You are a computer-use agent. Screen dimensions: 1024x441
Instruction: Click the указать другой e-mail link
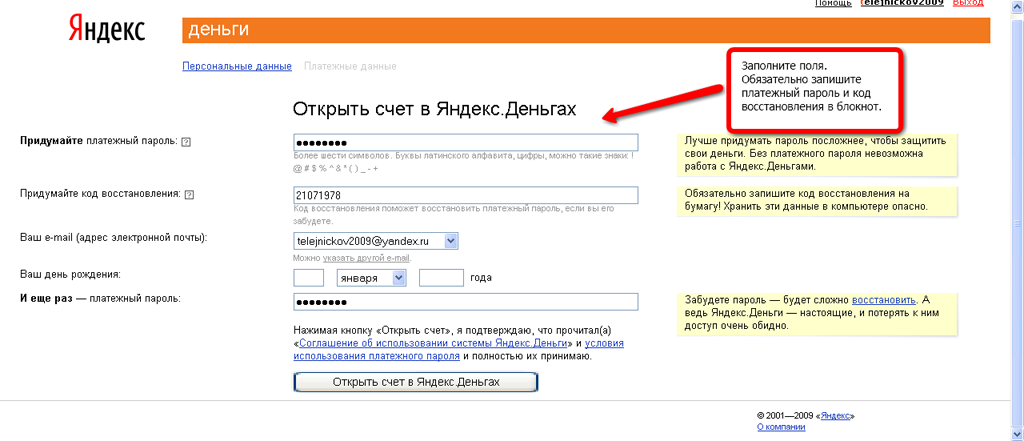pos(366,258)
